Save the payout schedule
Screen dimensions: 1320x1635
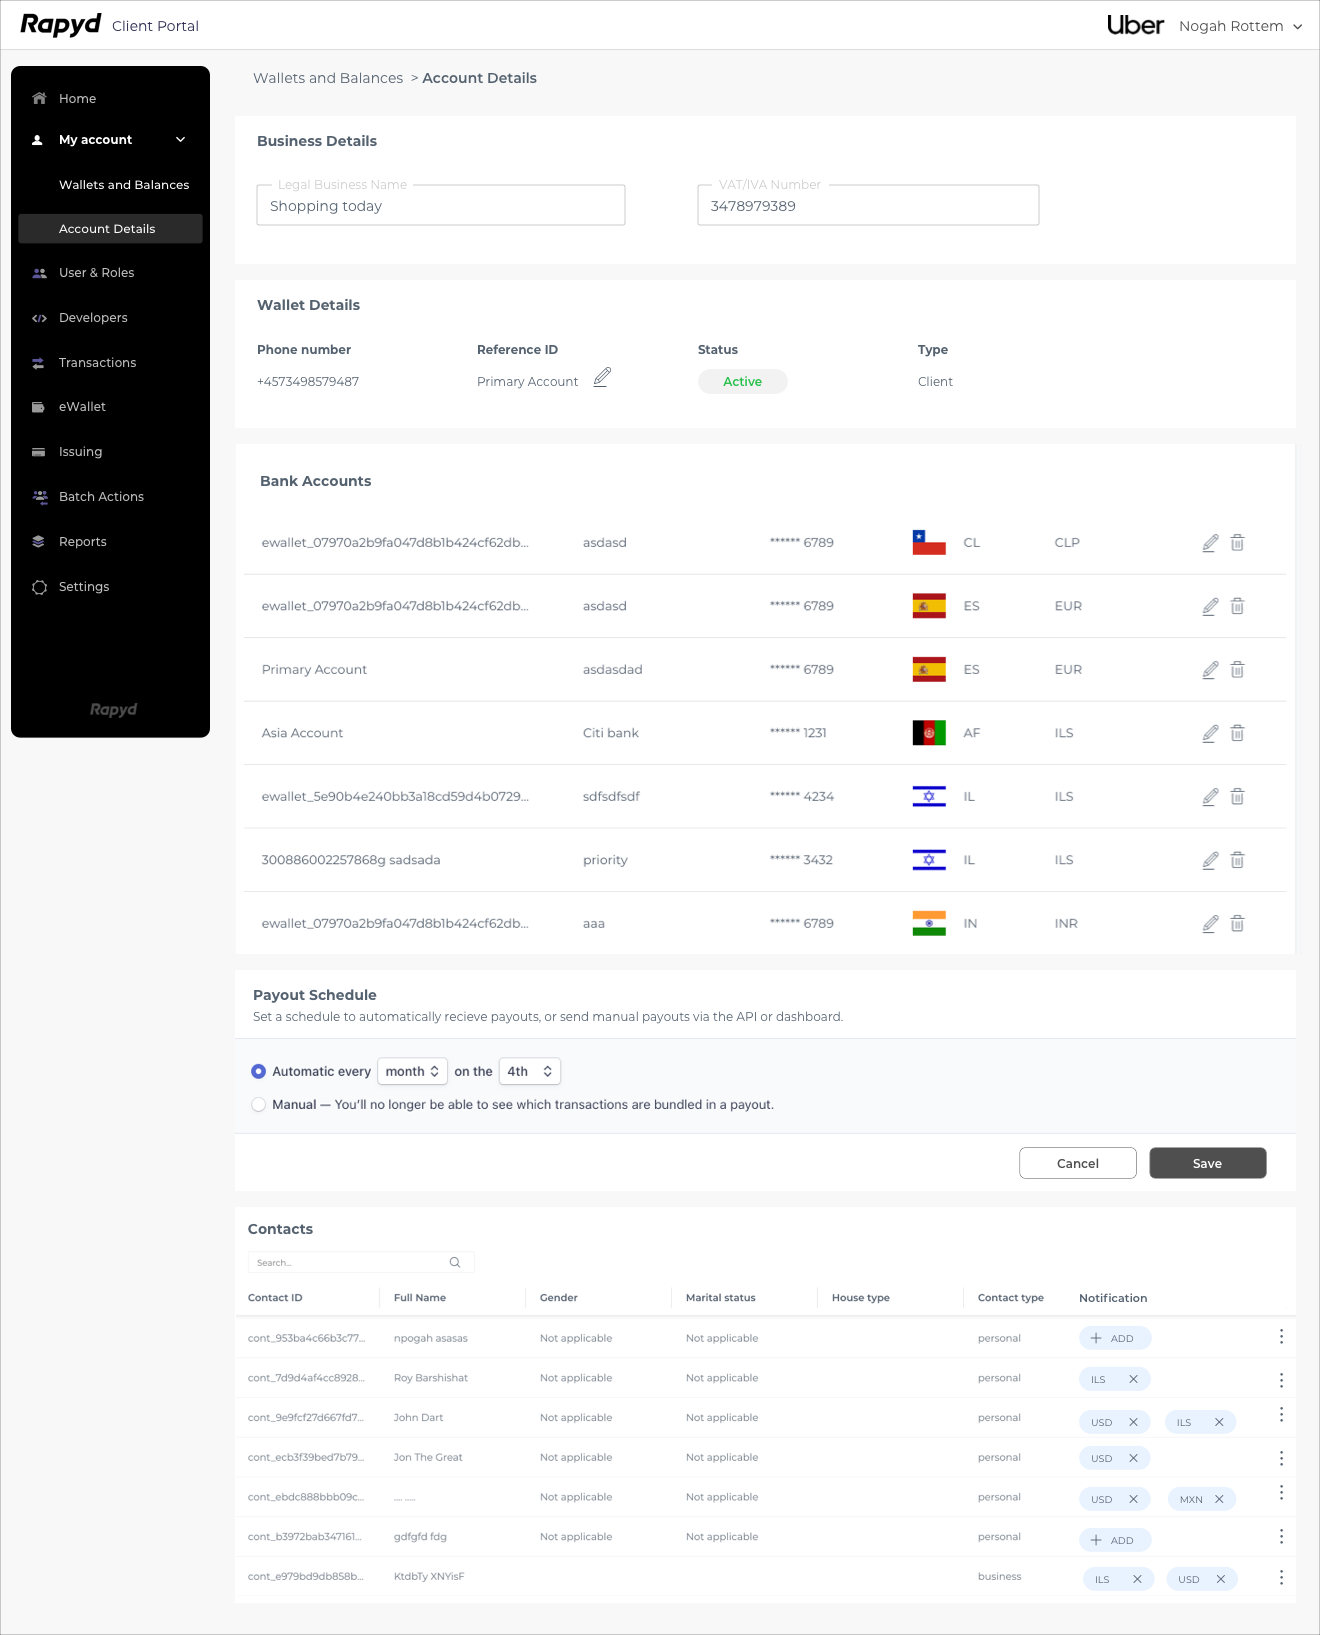click(x=1207, y=1163)
